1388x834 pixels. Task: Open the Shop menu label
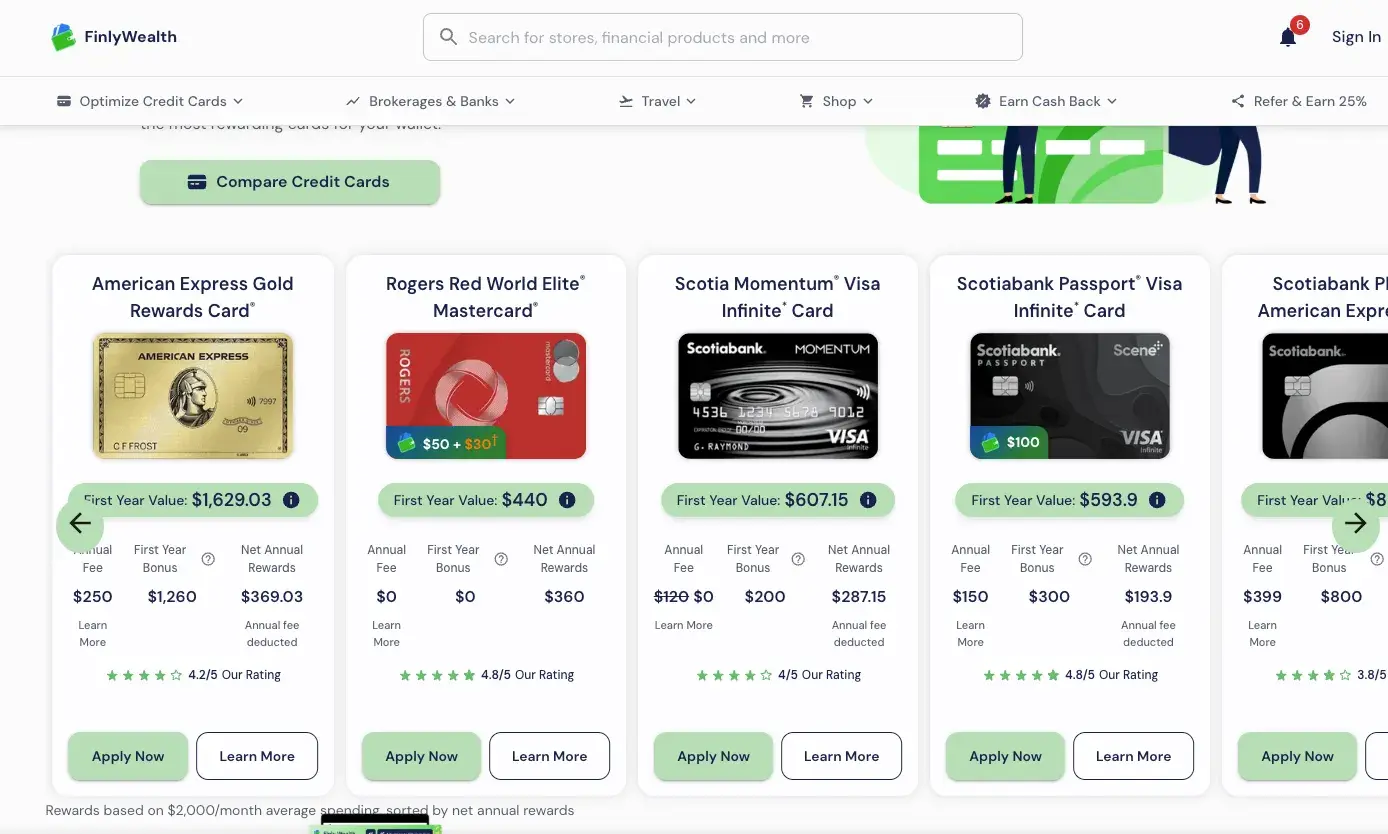839,101
